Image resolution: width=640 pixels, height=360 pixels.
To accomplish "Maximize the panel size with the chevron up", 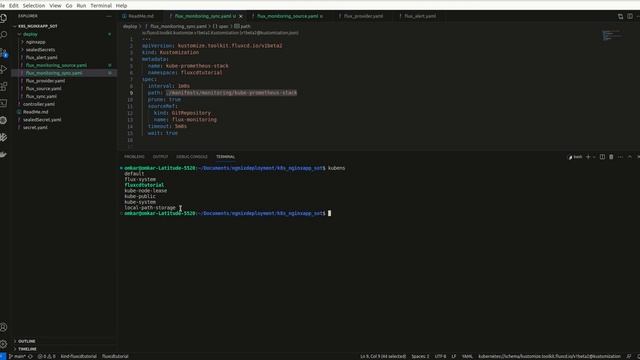I will tap(629, 157).
